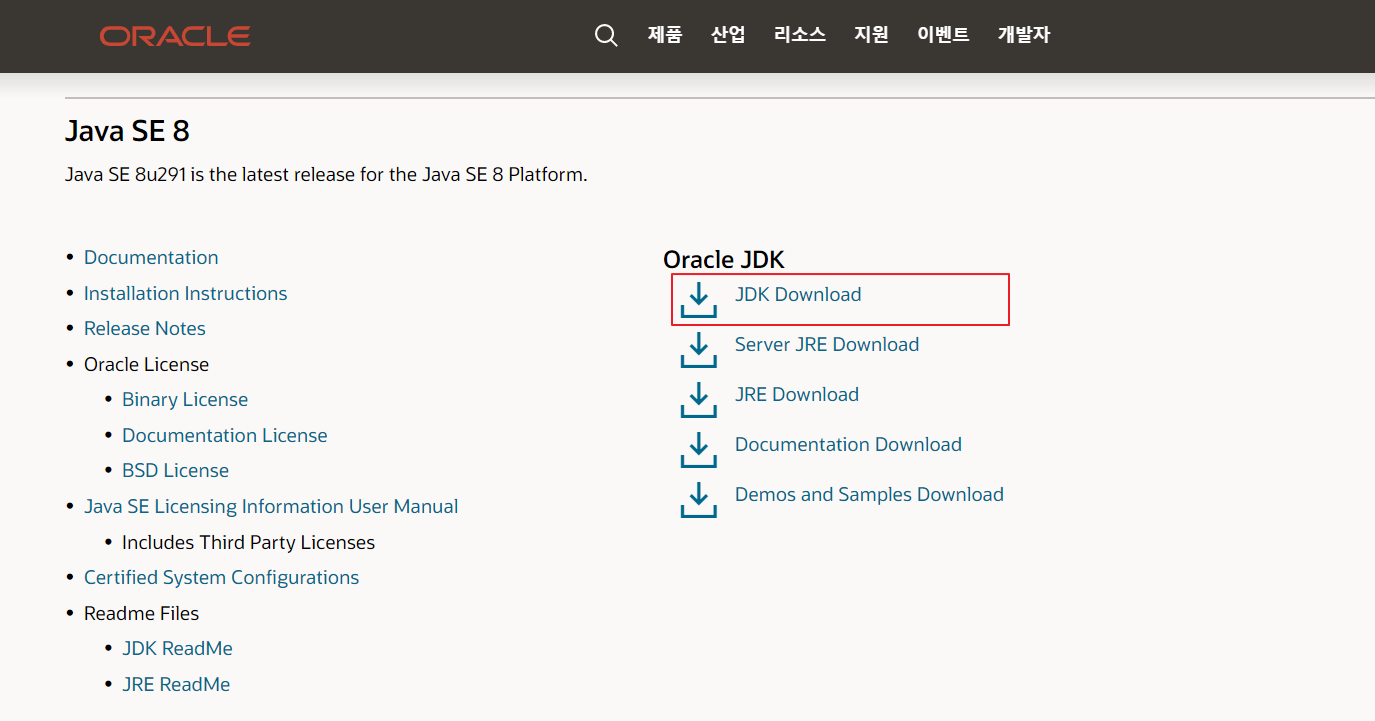Open the JDK ReadMe link
The height and width of the screenshot is (721, 1375).
click(177, 649)
